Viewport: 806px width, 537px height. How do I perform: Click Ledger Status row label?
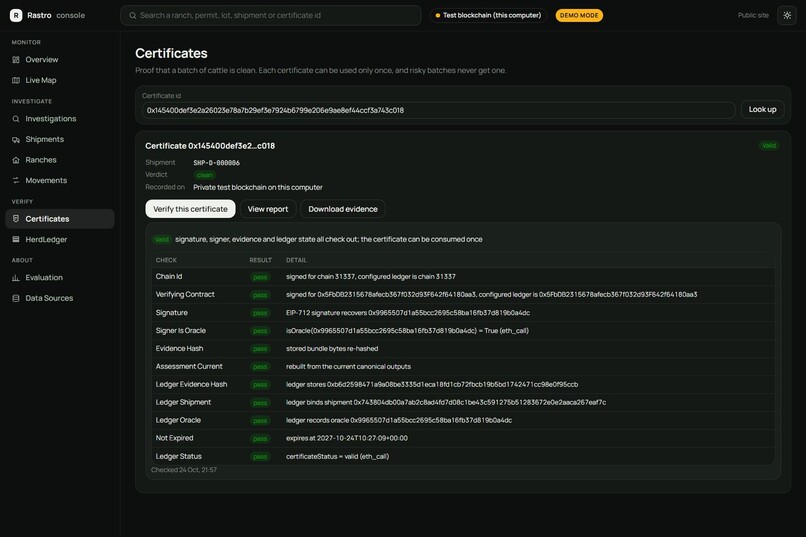(x=178, y=456)
